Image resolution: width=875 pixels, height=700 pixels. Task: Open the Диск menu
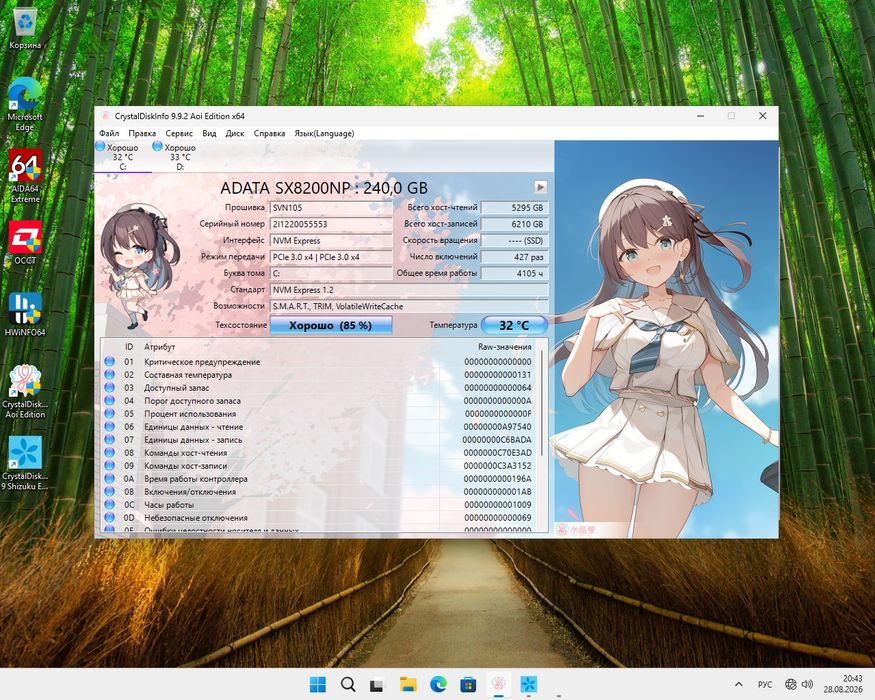tap(235, 133)
